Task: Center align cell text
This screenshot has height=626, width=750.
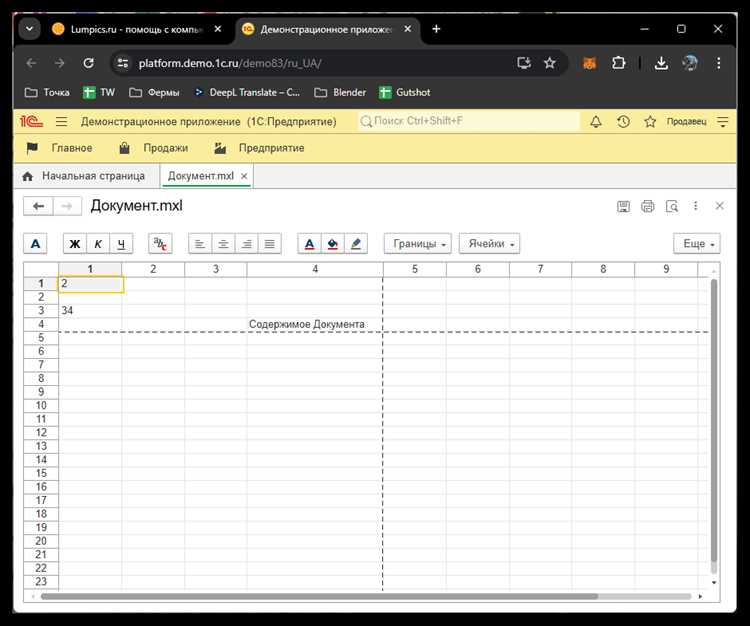Action: [223, 243]
